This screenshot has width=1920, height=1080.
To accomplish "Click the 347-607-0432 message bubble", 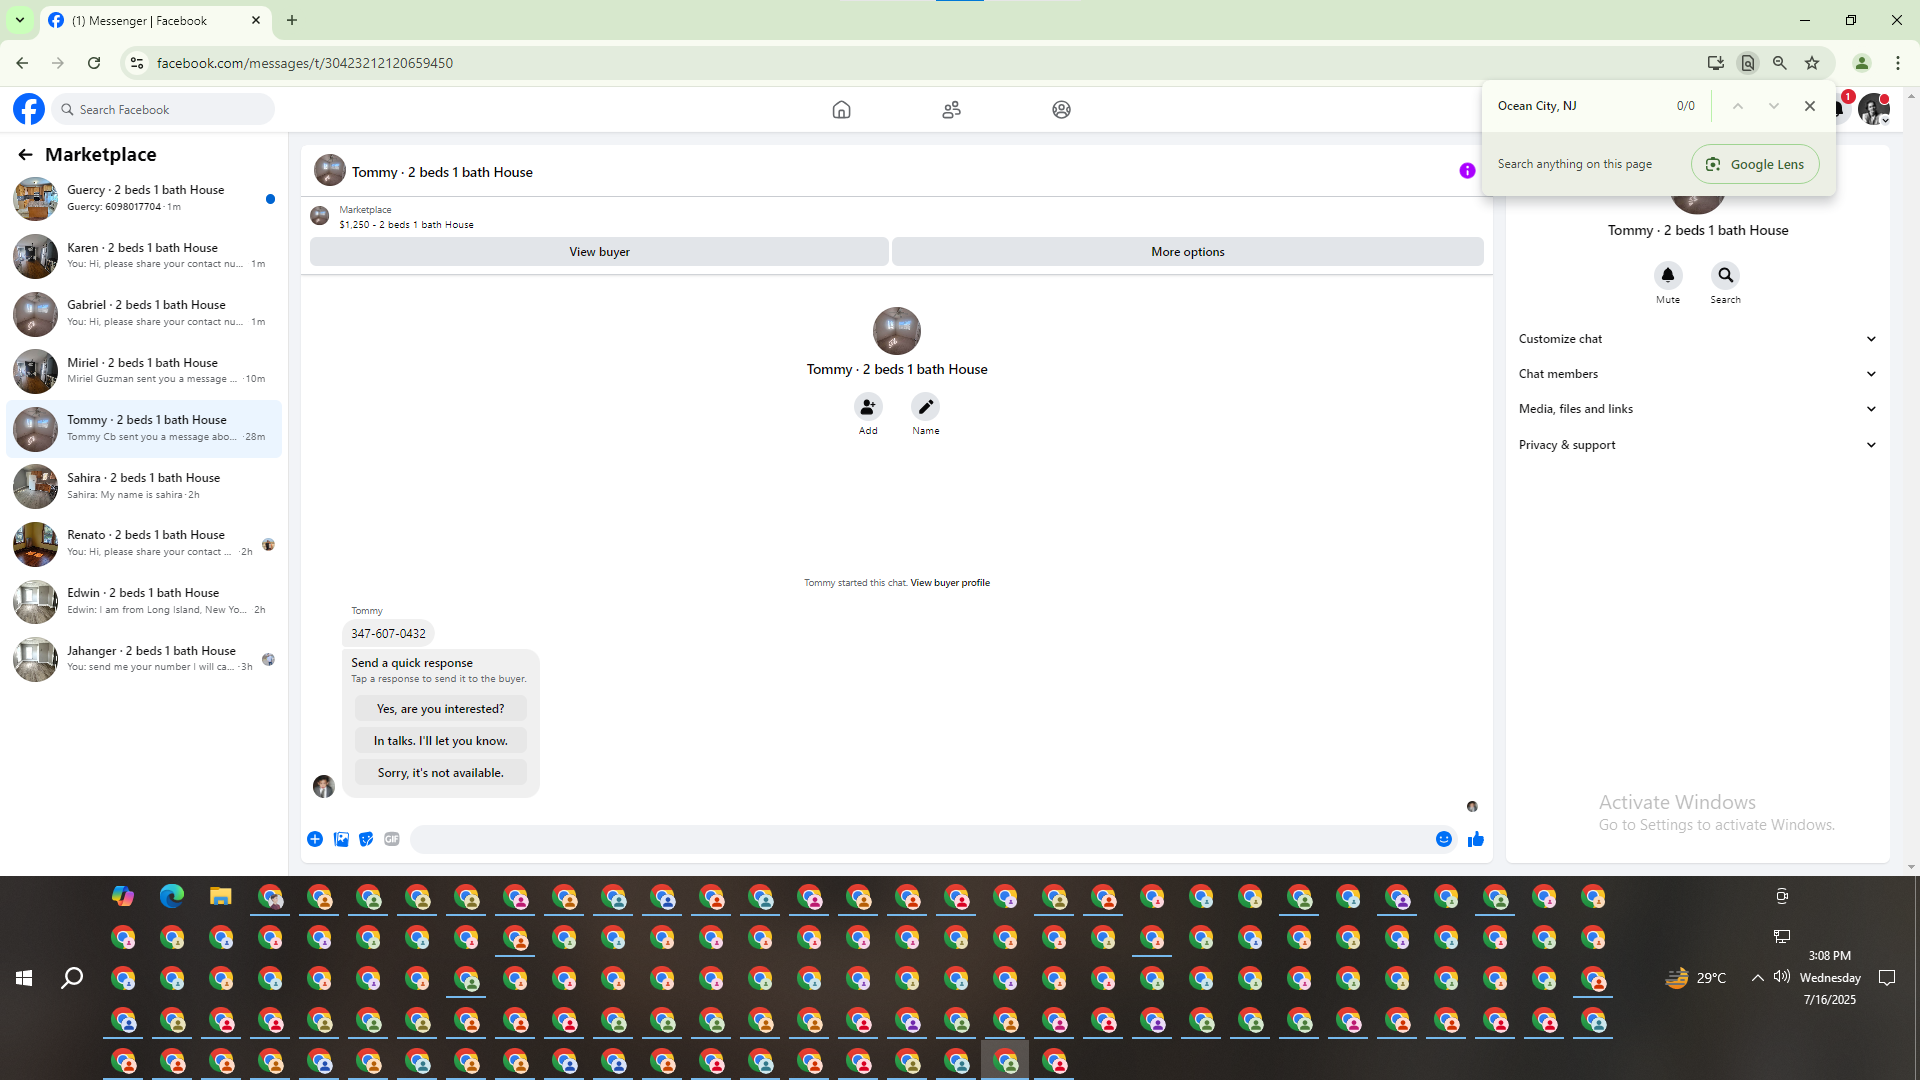I will [388, 634].
